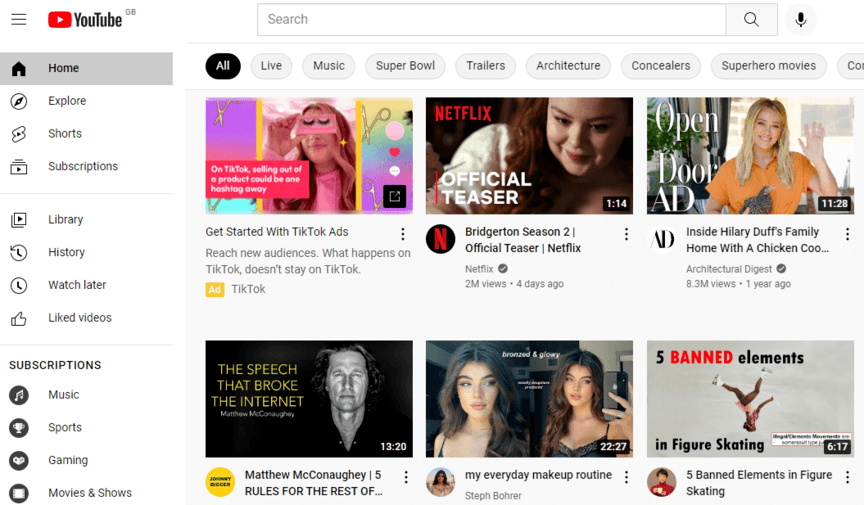Open options menu for Hilary Duff video
Viewport: 864px width, 505px height.
[x=847, y=234]
